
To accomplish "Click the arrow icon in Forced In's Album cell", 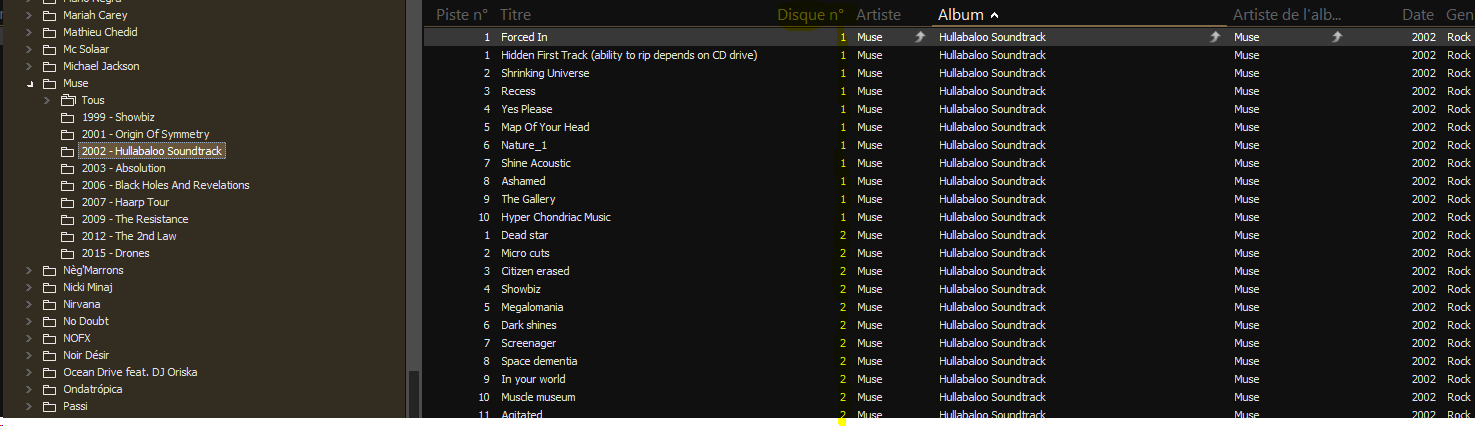I will point(1215,37).
